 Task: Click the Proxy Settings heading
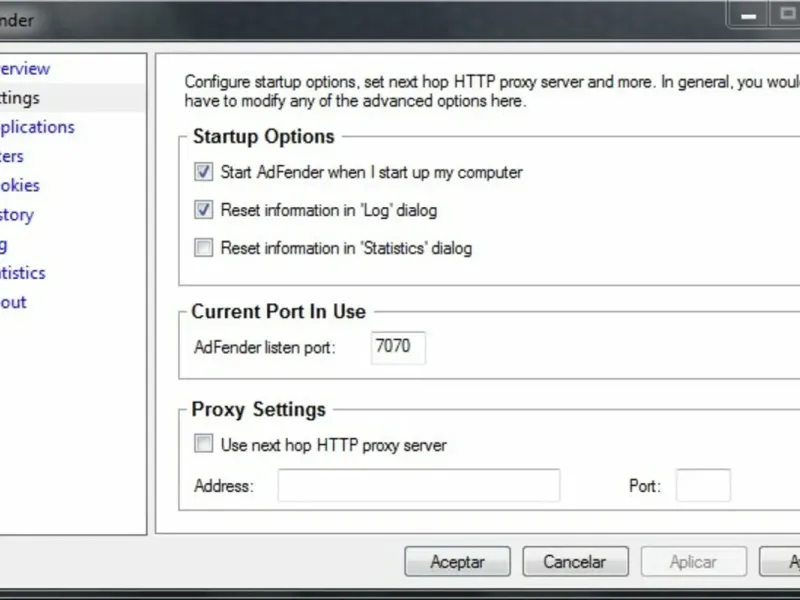(259, 410)
